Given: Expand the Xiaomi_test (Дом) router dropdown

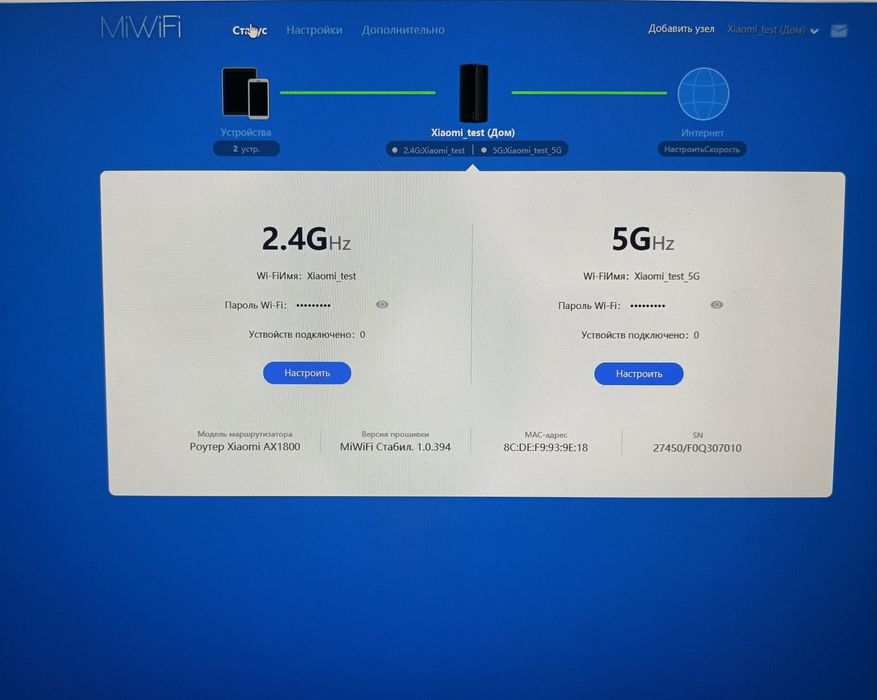Looking at the screenshot, I should point(772,30).
